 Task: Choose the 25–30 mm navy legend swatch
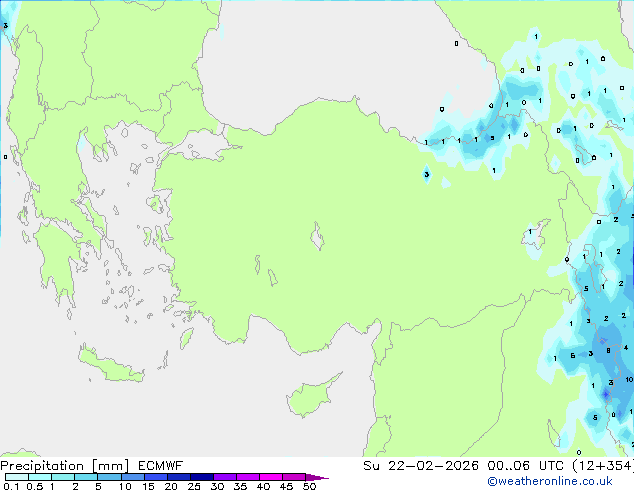[201, 477]
